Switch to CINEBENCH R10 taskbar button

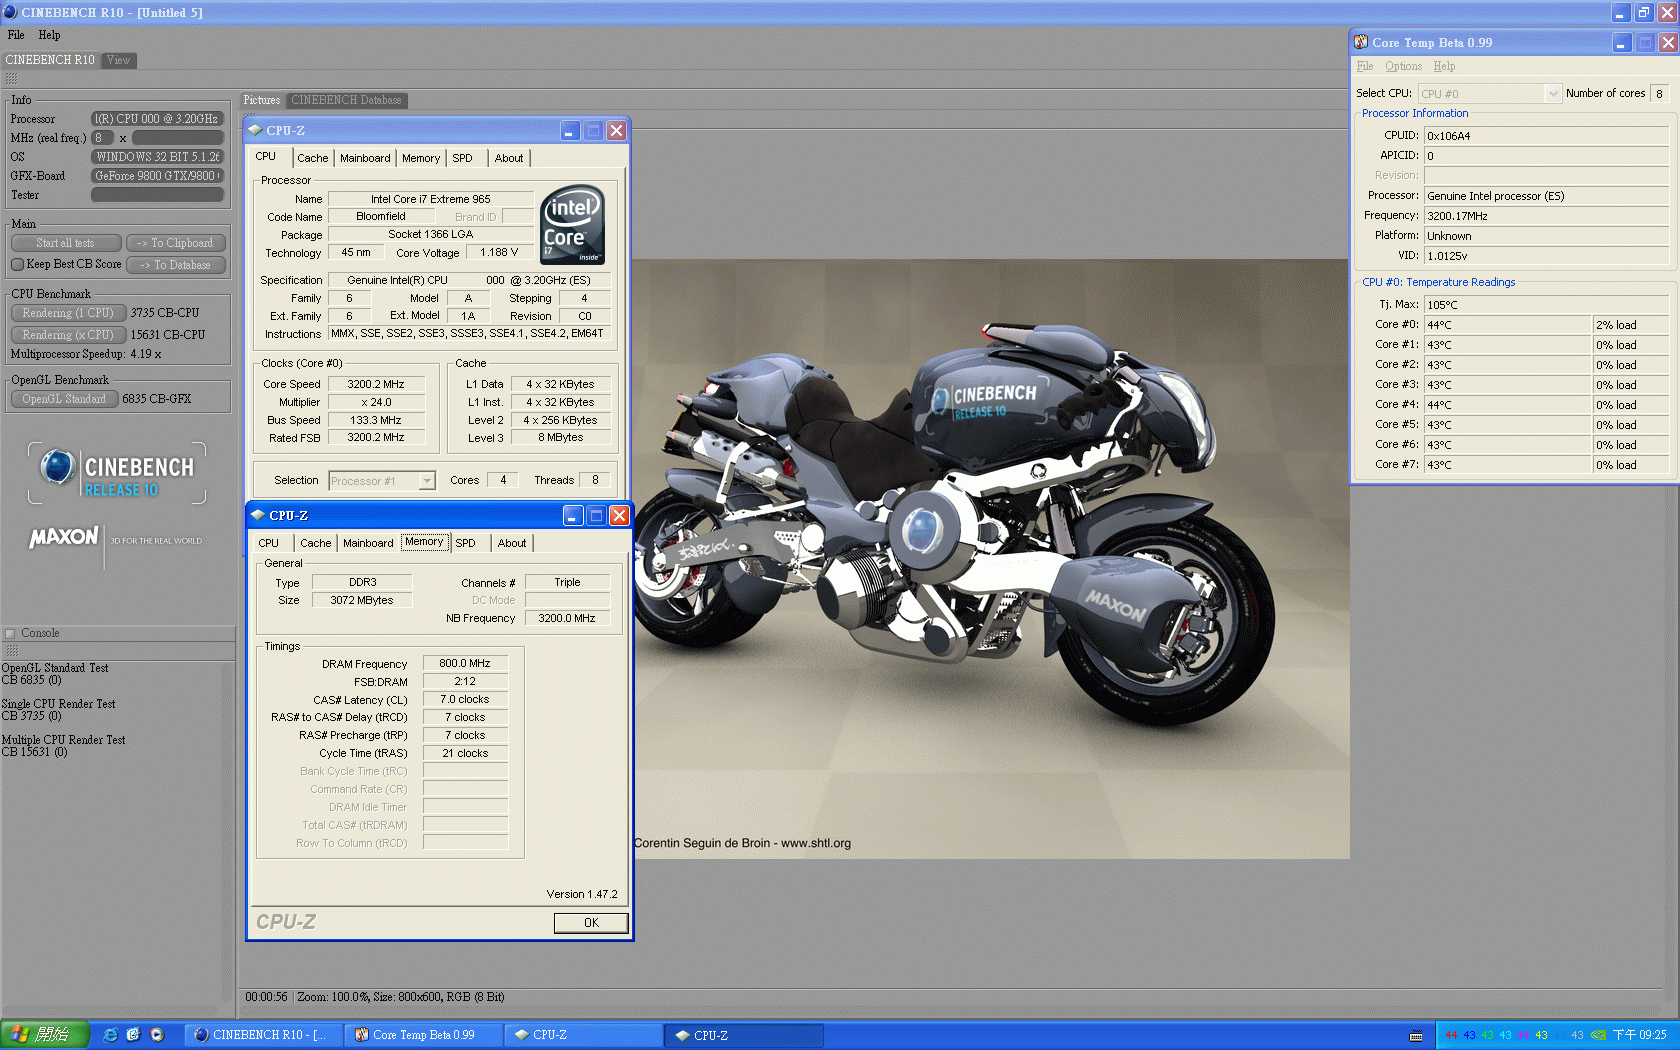coord(262,1035)
